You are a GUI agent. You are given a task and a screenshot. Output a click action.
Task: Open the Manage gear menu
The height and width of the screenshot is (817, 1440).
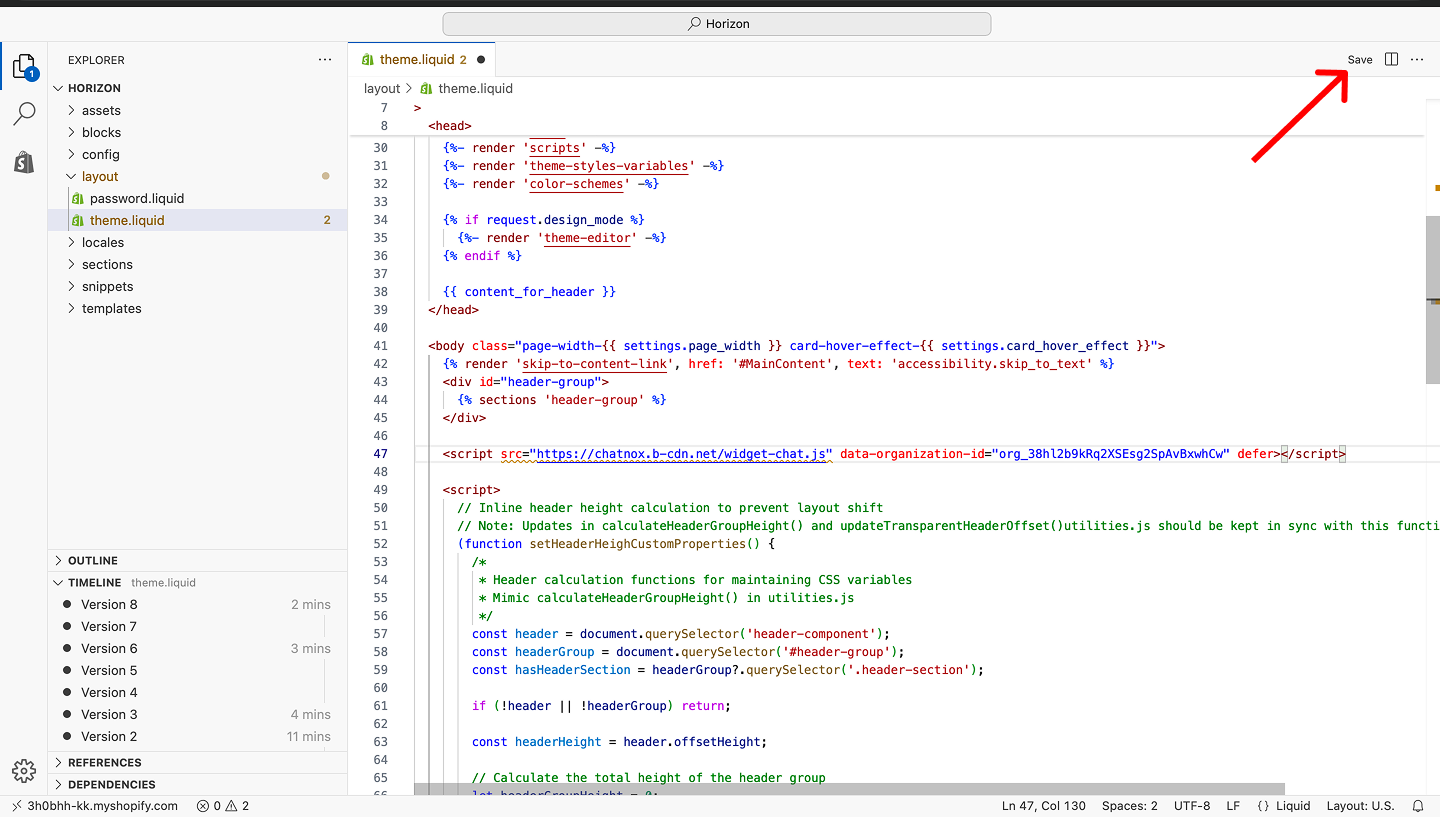pos(24,770)
